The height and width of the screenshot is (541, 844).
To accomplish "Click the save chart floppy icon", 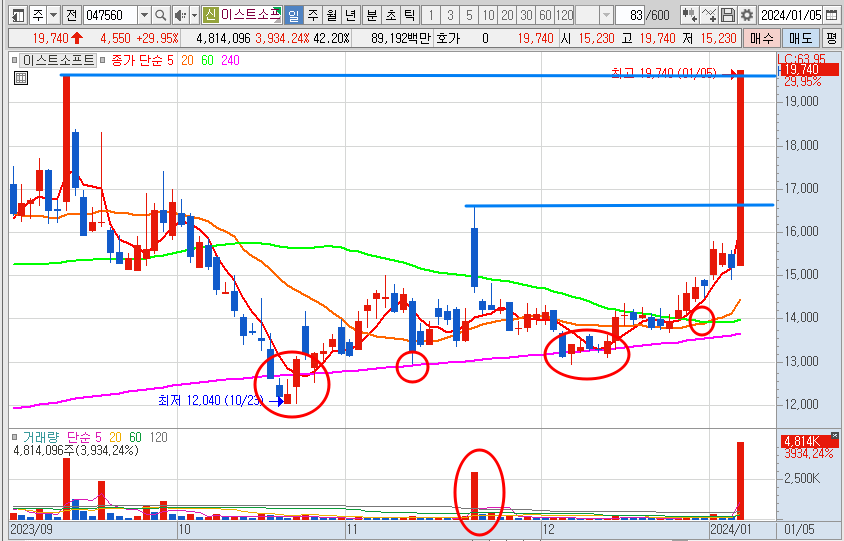I will [728, 15].
